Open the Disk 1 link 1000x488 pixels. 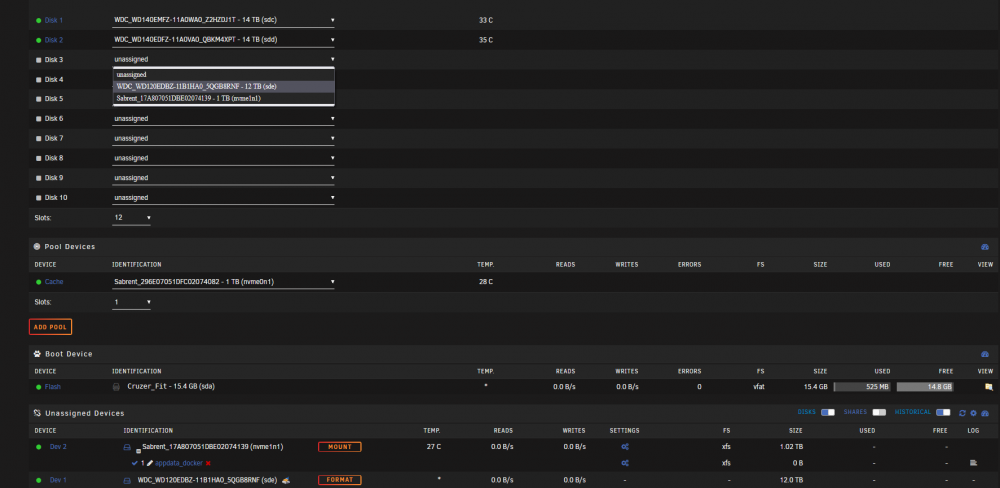54,20
